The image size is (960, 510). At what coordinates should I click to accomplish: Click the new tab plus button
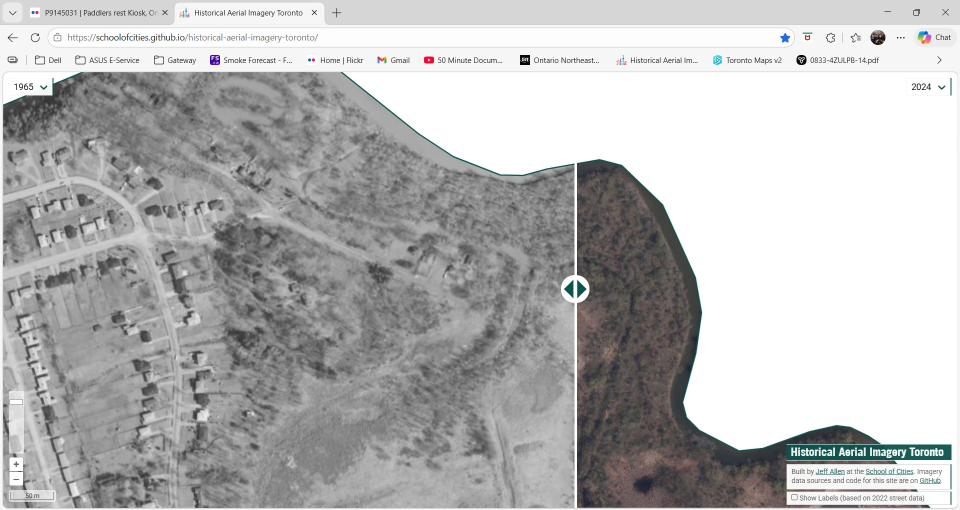(x=336, y=13)
